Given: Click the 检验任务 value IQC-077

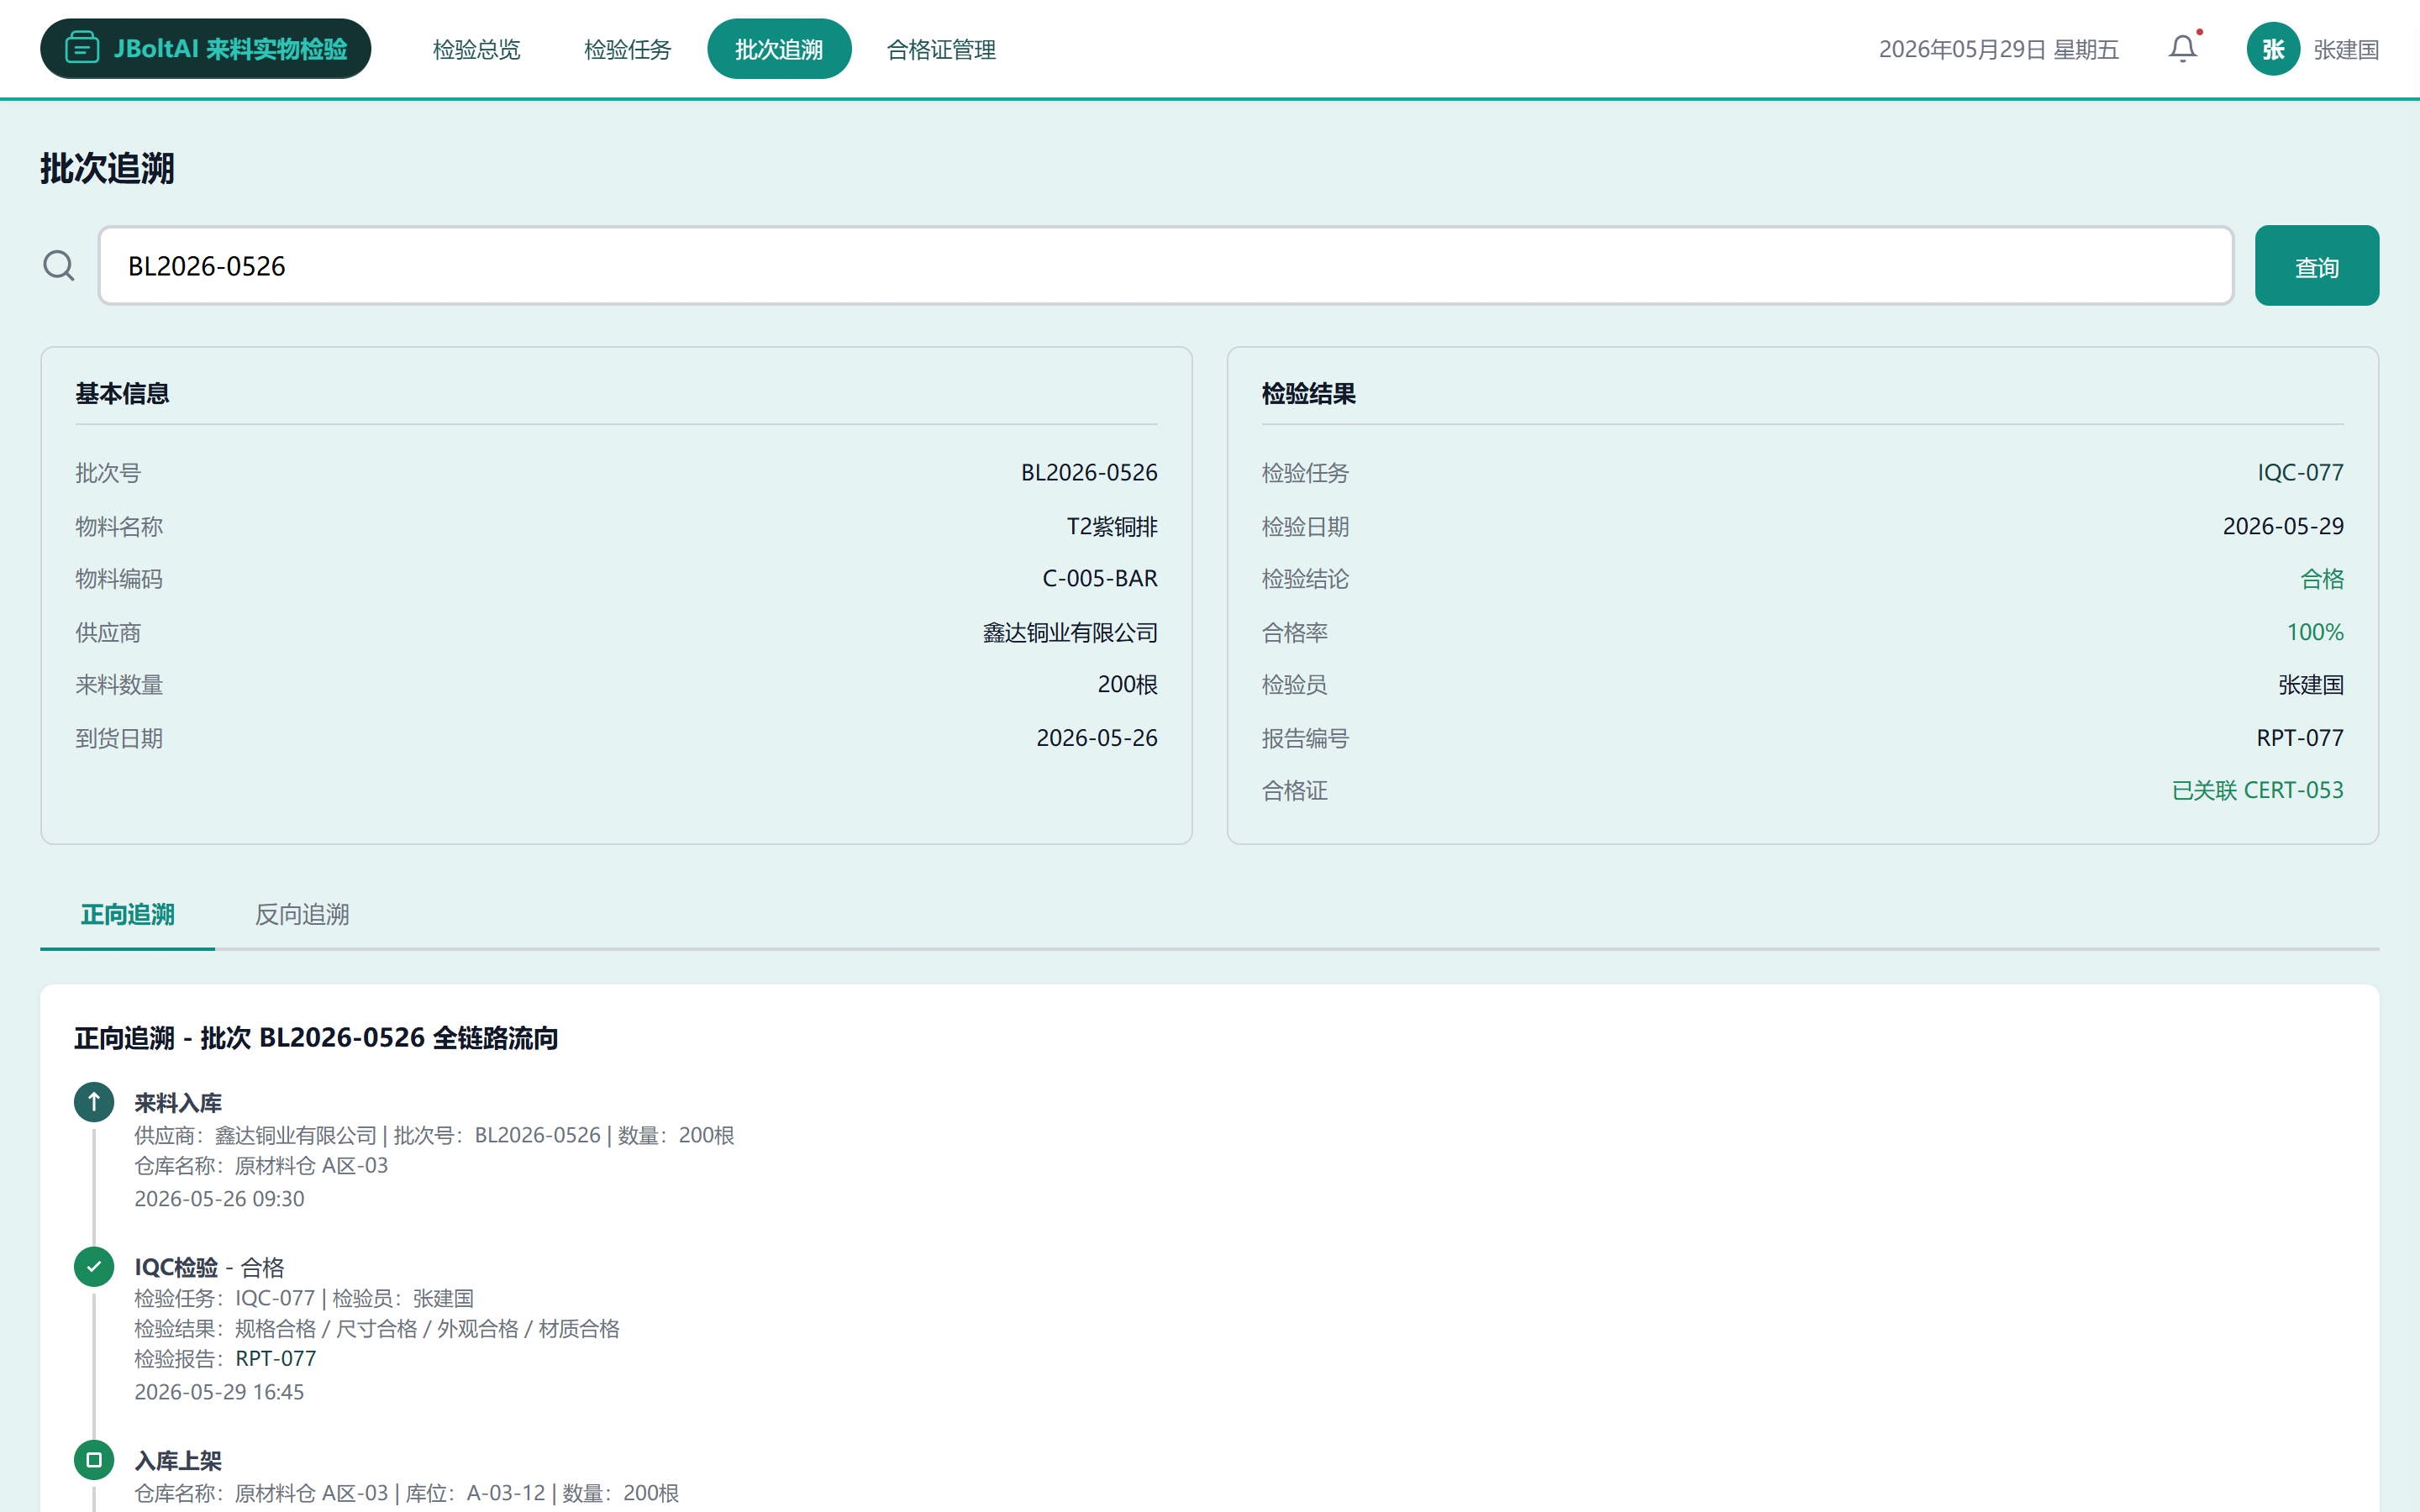Looking at the screenshot, I should (x=2300, y=472).
